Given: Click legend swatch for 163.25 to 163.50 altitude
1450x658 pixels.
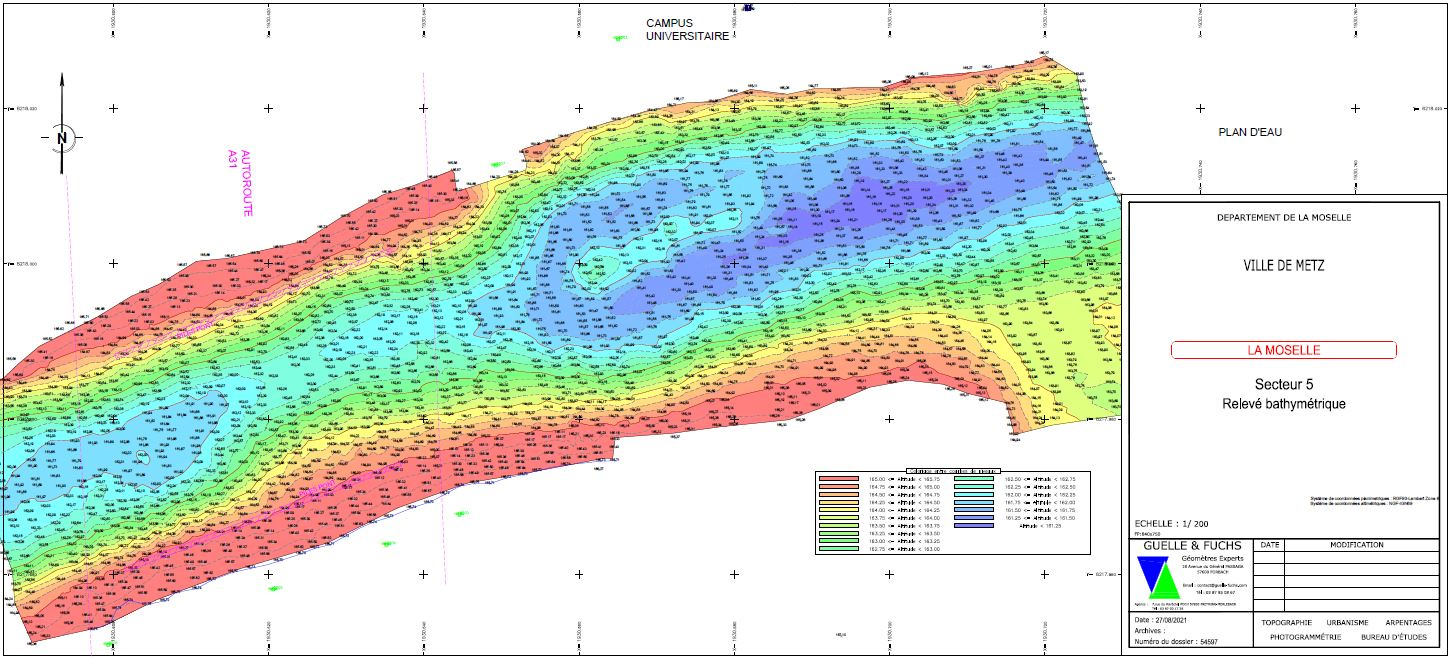Looking at the screenshot, I should pyautogui.click(x=839, y=533).
